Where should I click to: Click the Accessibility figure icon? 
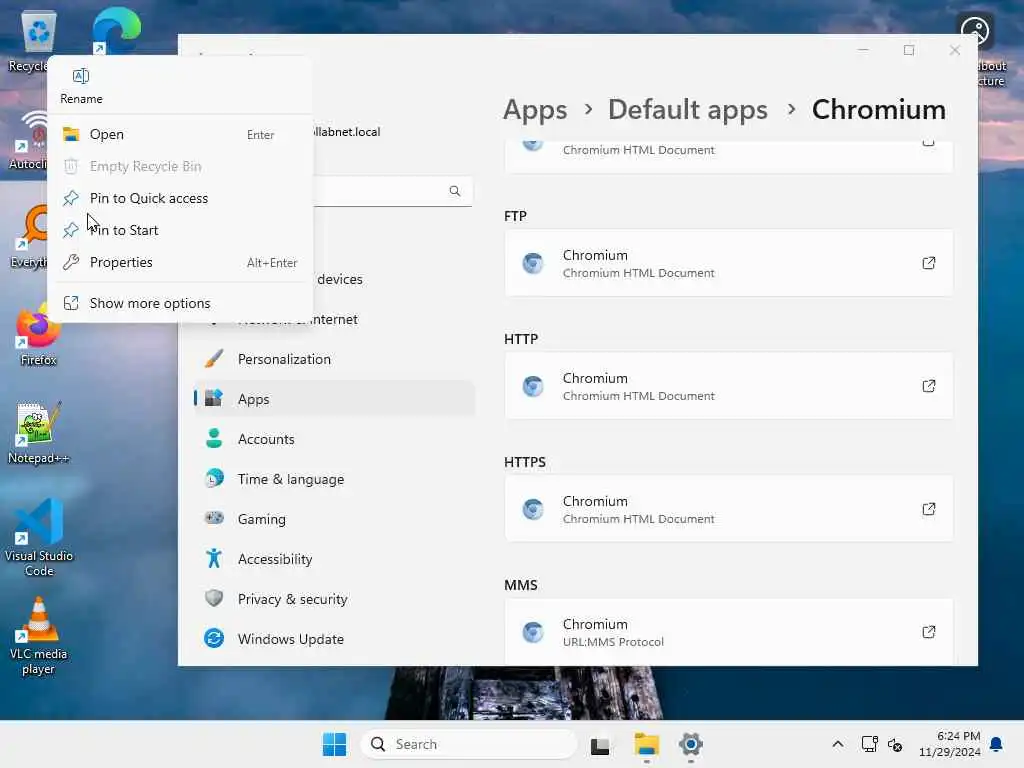click(214, 558)
